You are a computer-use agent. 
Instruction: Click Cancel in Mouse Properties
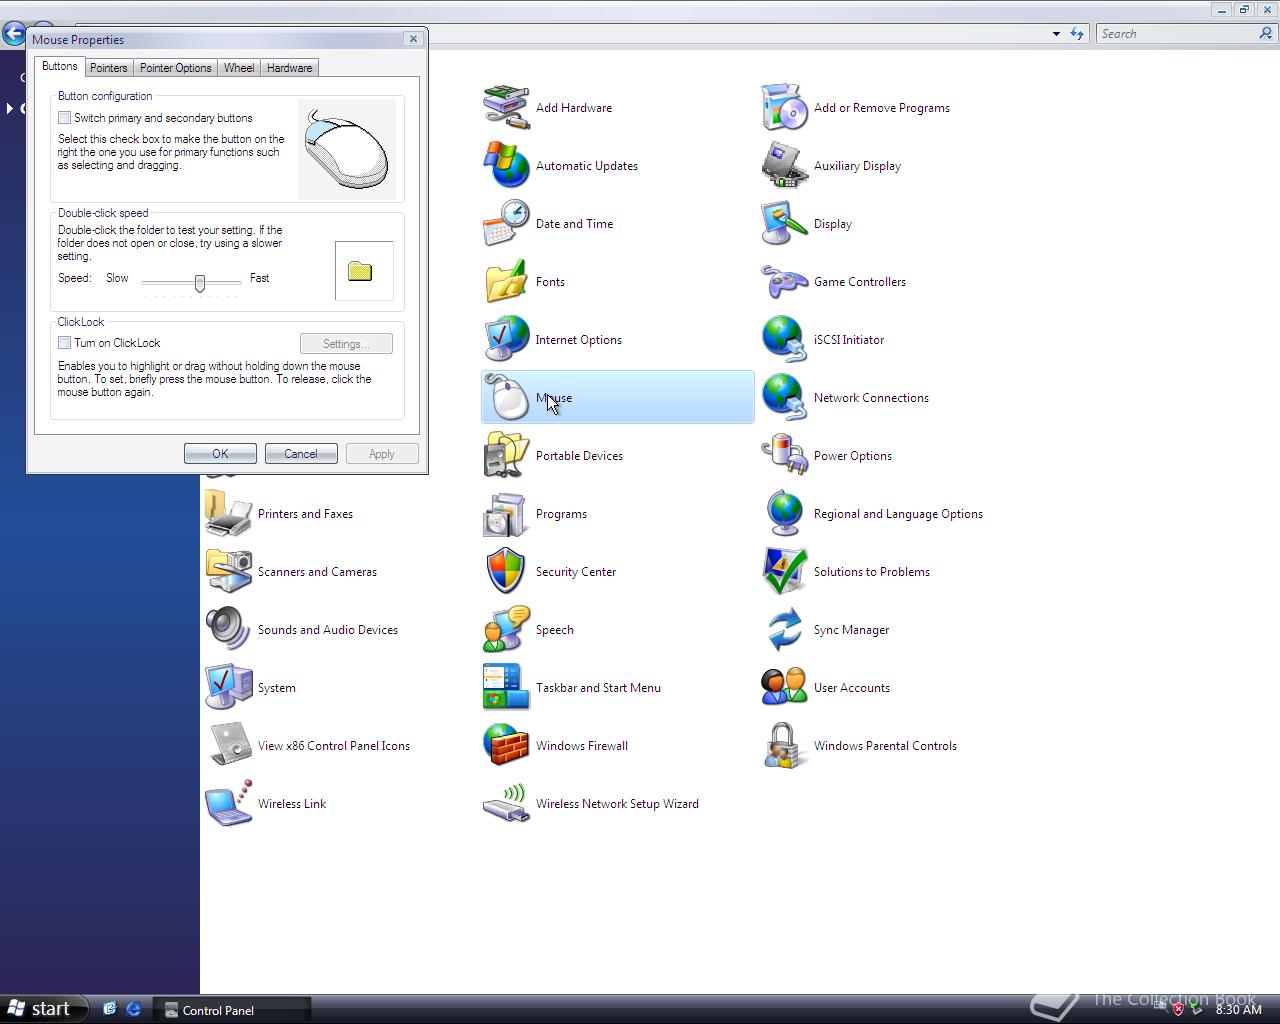click(x=301, y=454)
